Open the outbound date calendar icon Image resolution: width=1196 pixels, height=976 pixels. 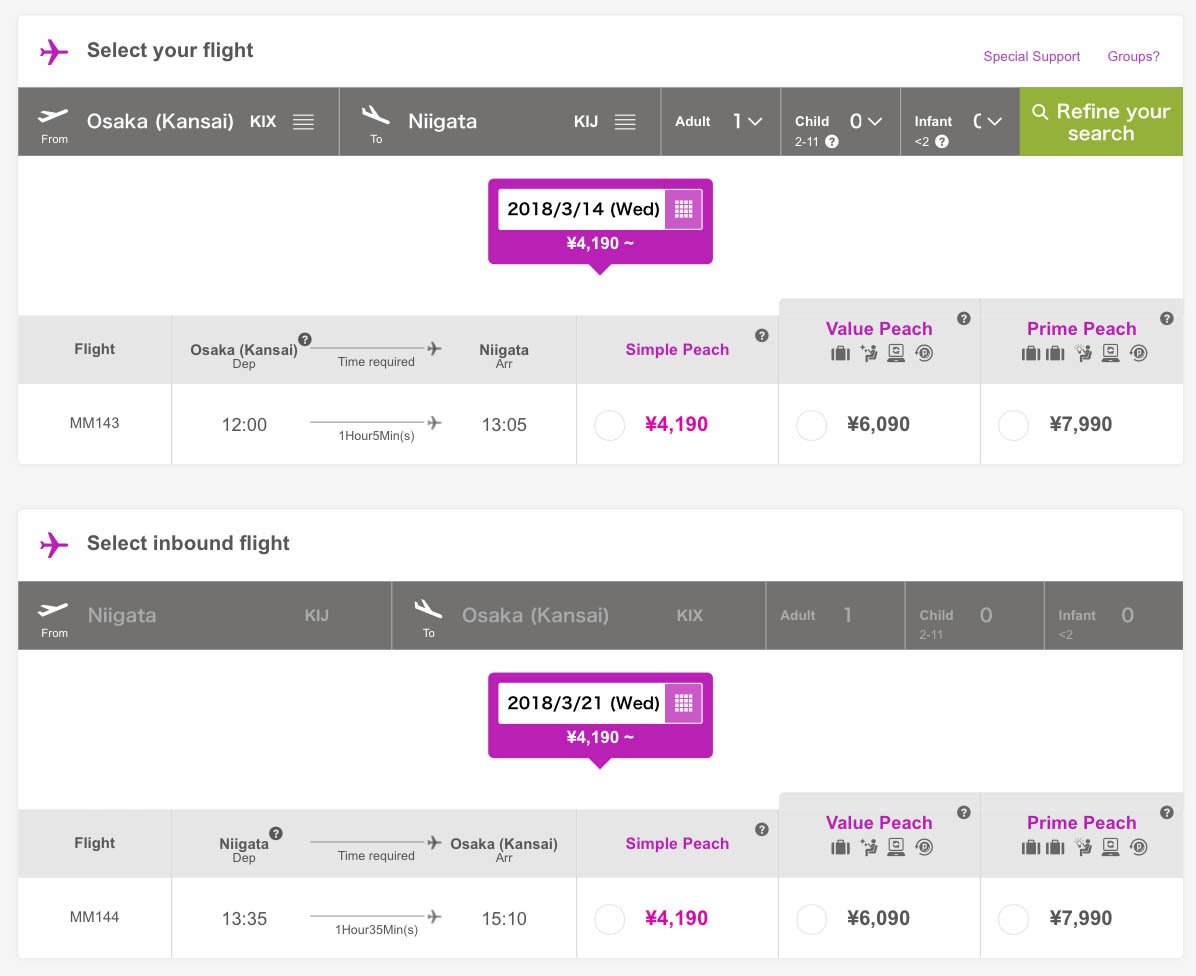point(683,209)
